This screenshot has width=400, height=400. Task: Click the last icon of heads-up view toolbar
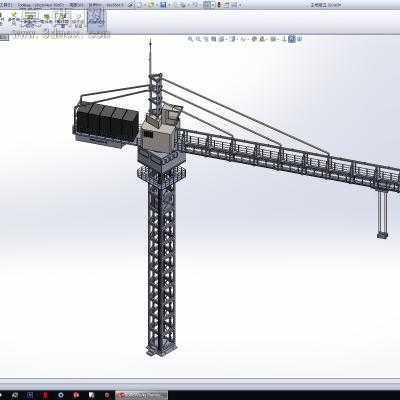pos(299,39)
